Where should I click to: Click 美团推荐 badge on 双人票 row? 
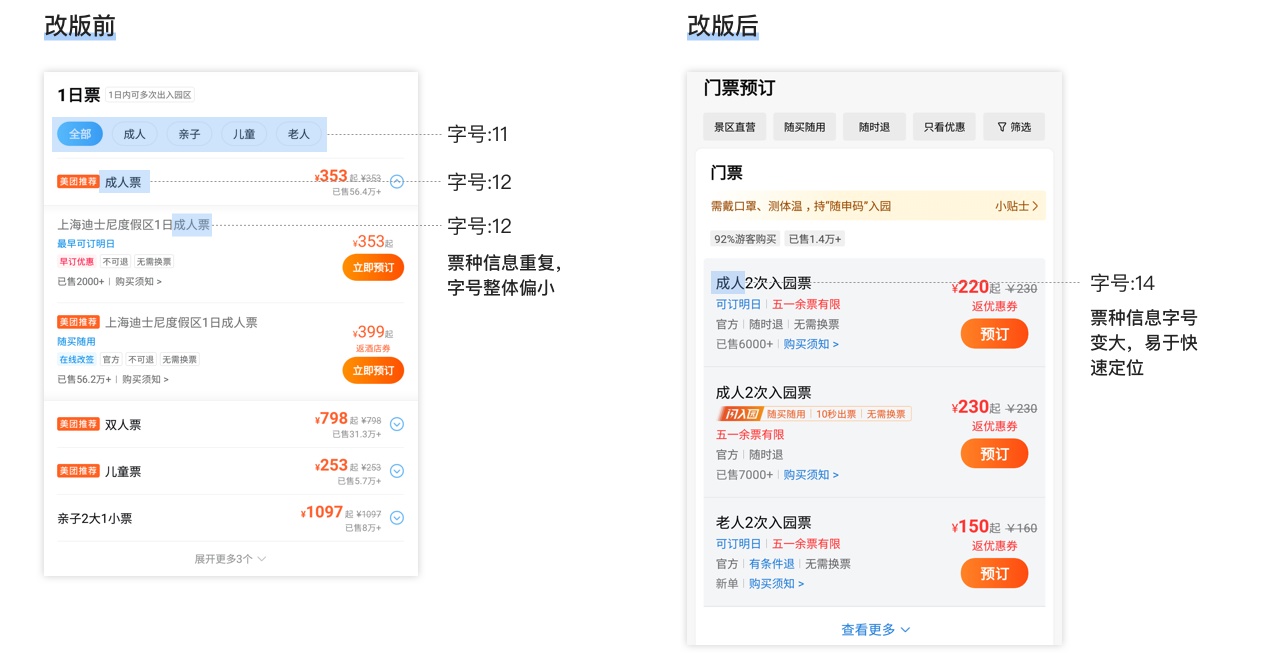pos(78,423)
